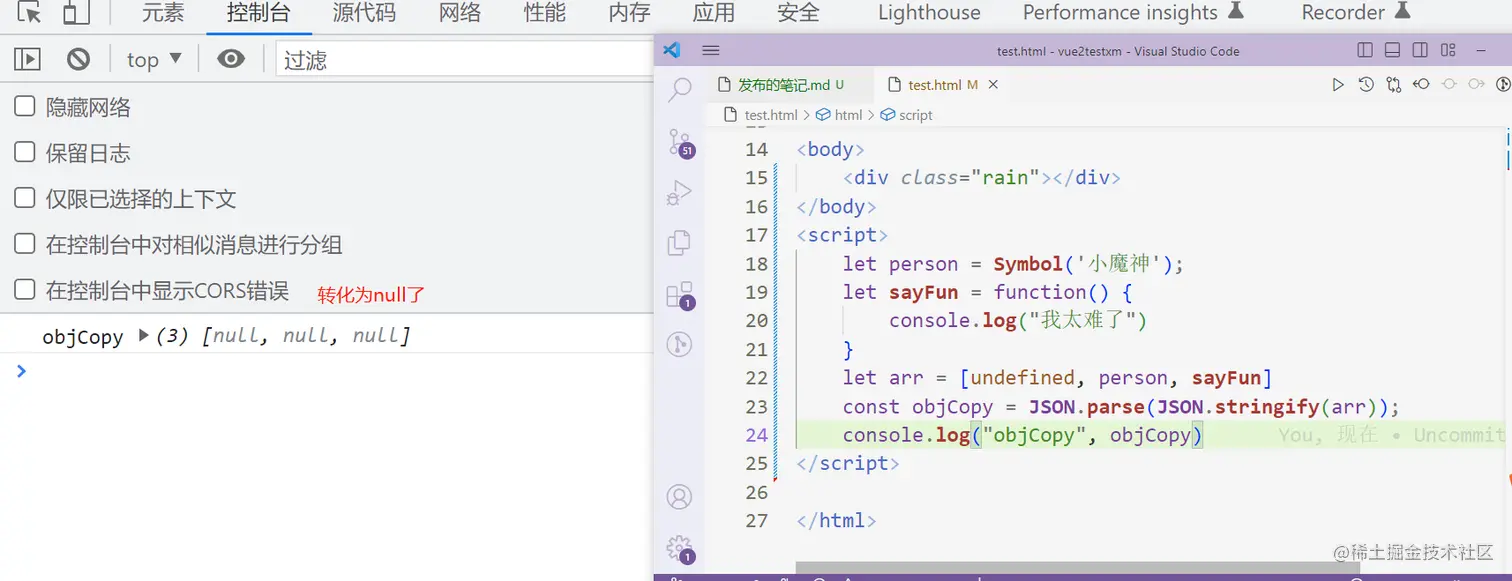
Task: Open Run and Debug view icon
Action: [679, 192]
